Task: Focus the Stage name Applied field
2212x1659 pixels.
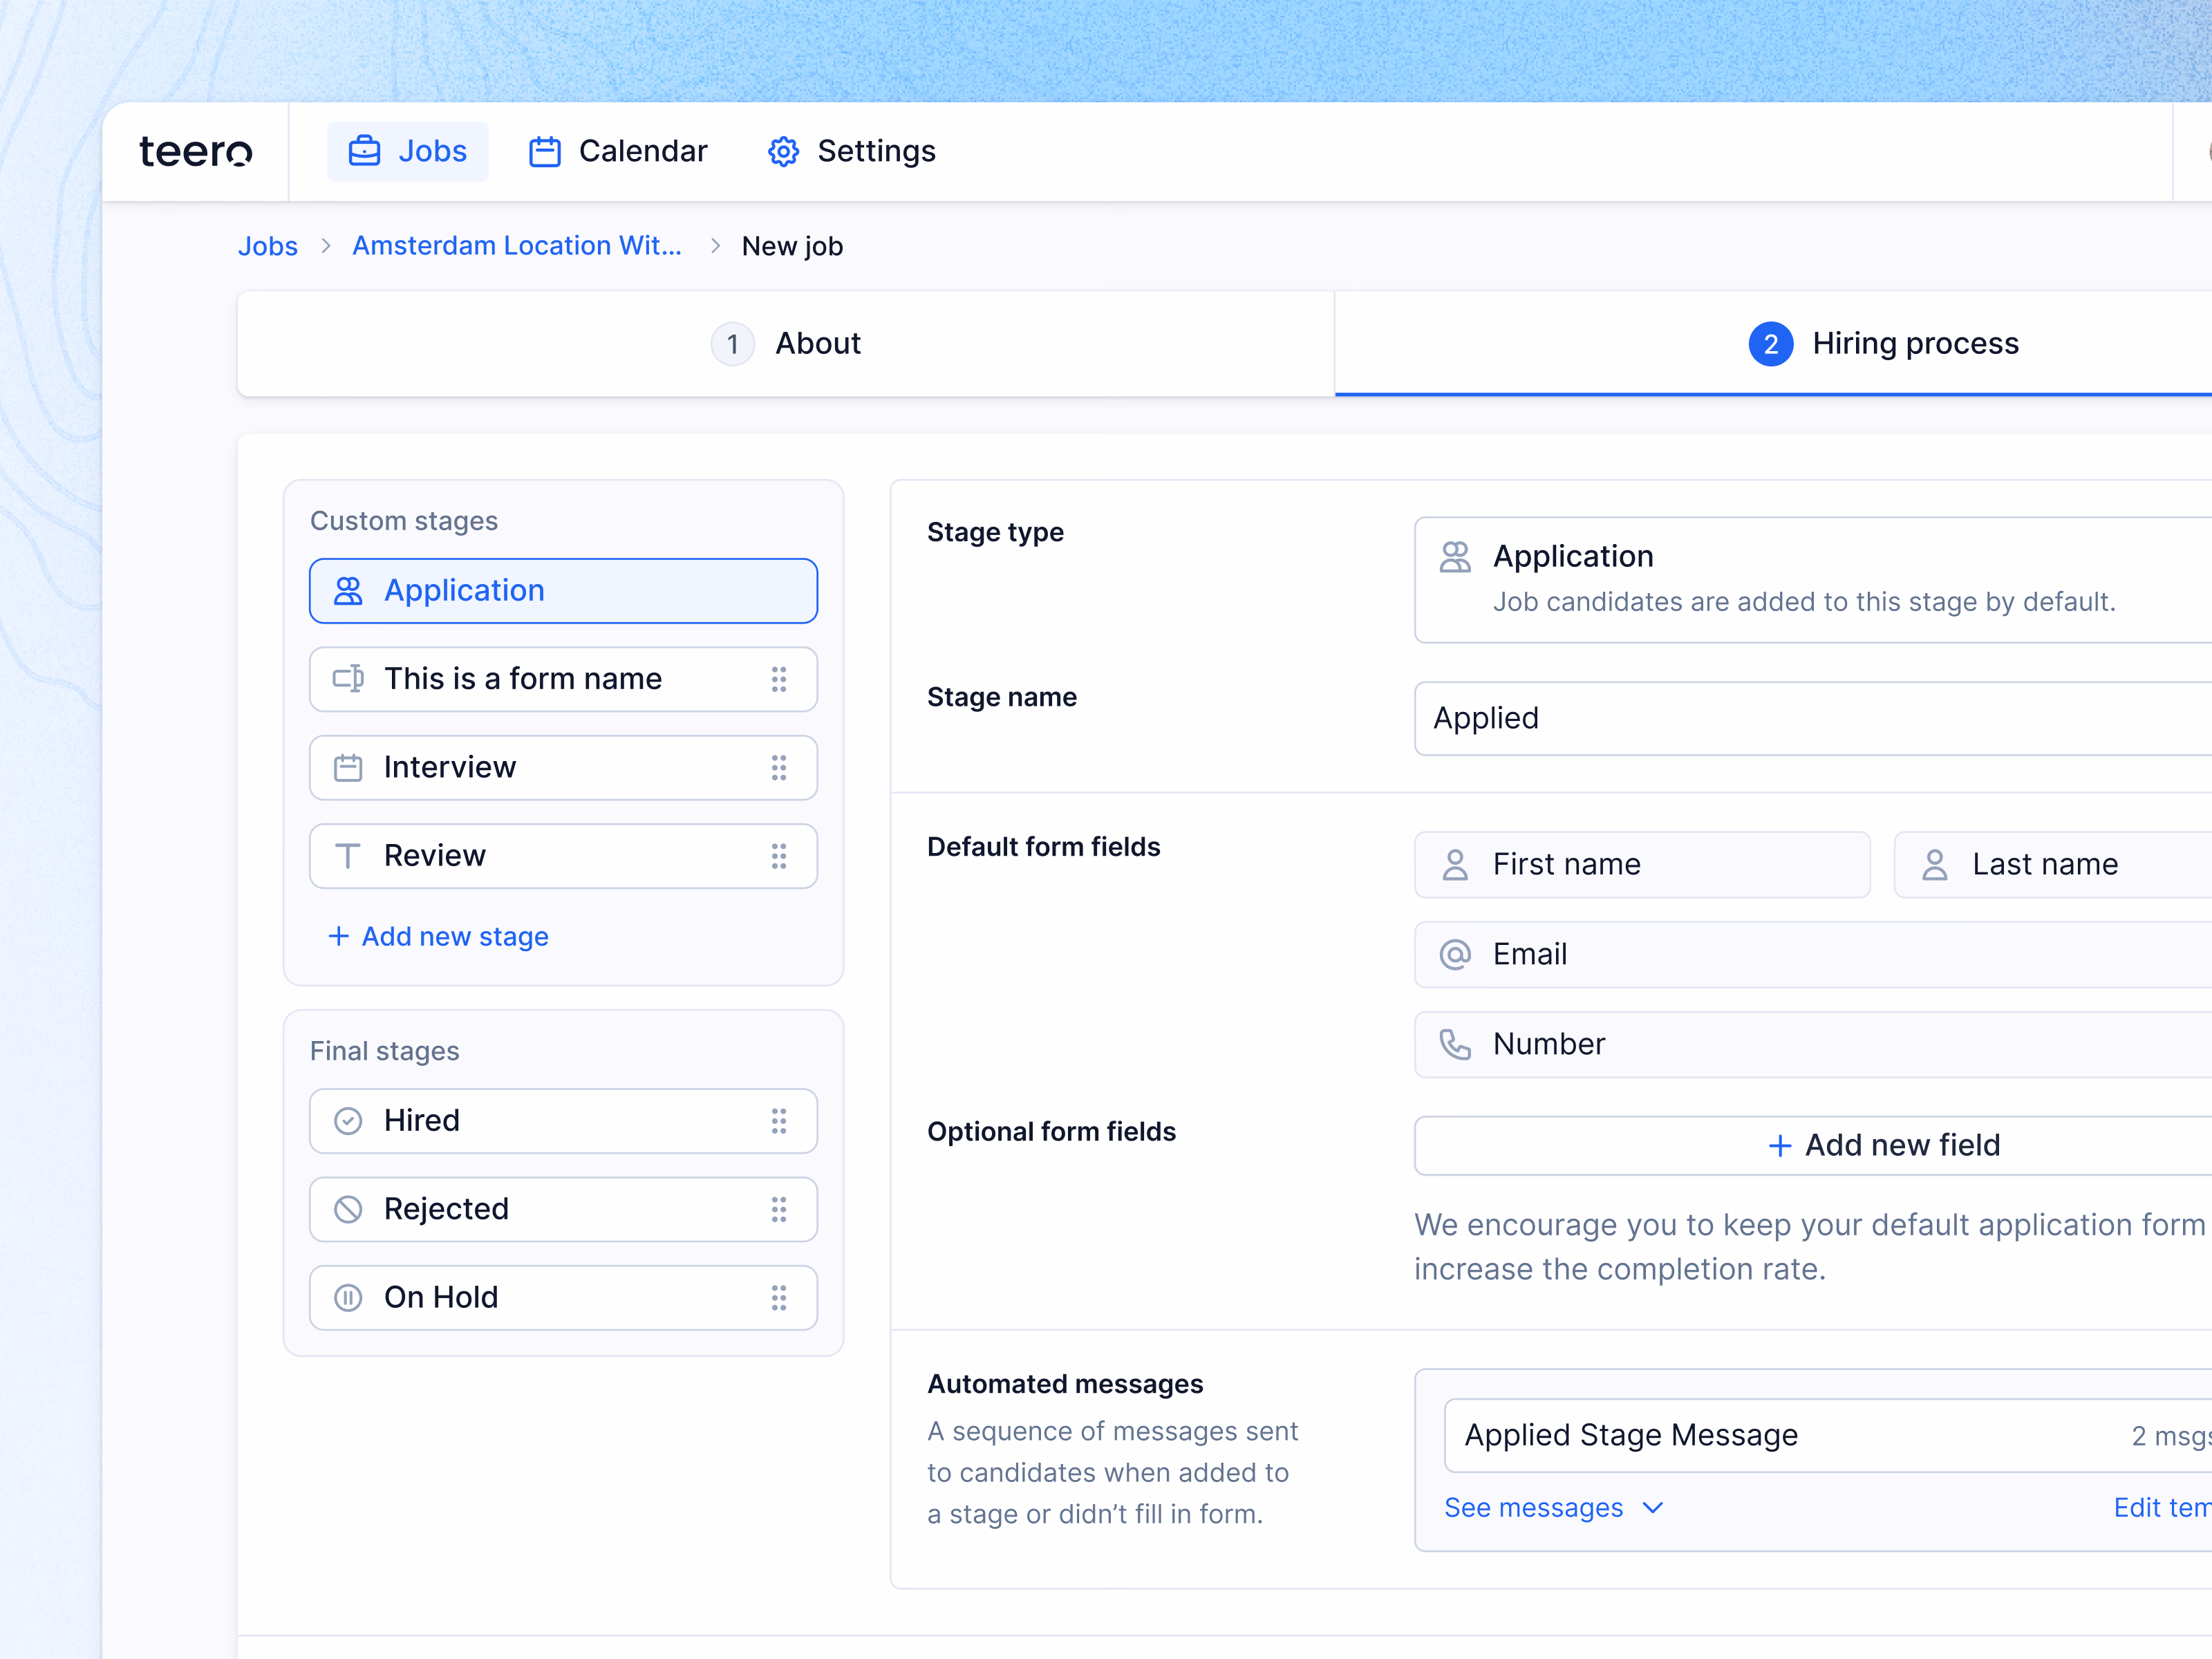Action: click(x=1813, y=718)
